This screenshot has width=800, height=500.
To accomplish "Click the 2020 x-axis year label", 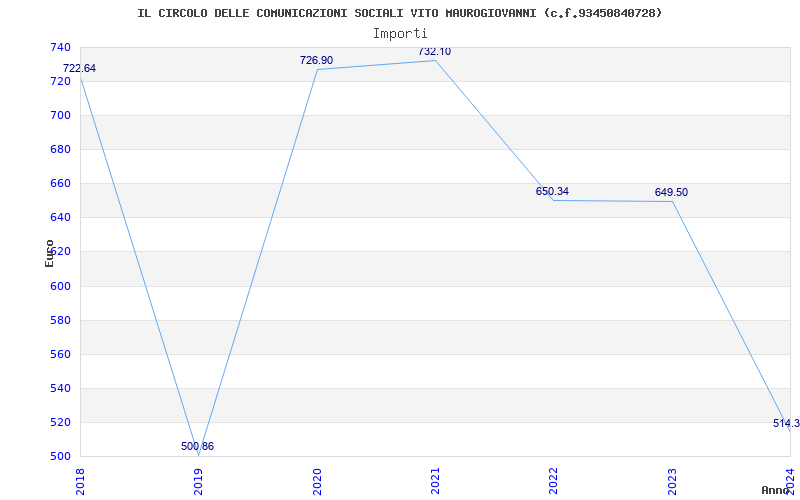I will 316,482.
